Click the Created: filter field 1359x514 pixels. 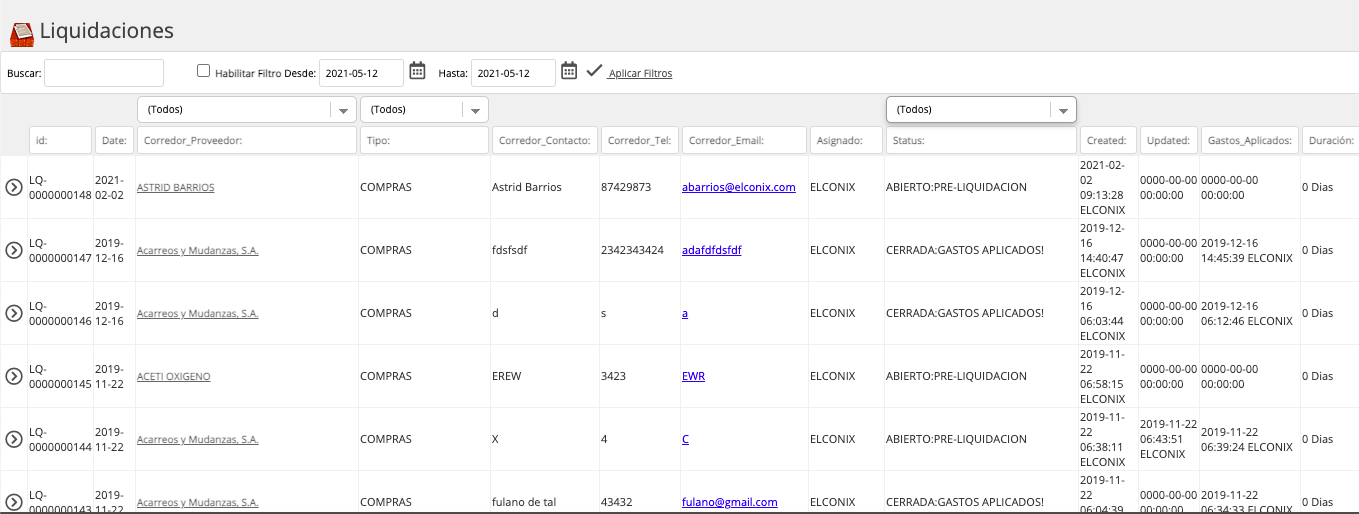(1108, 141)
